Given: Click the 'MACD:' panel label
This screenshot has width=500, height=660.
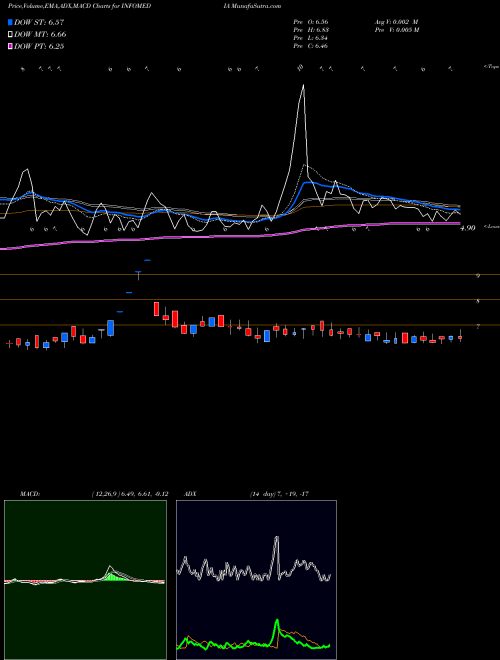Looking at the screenshot, I should pos(30,494).
